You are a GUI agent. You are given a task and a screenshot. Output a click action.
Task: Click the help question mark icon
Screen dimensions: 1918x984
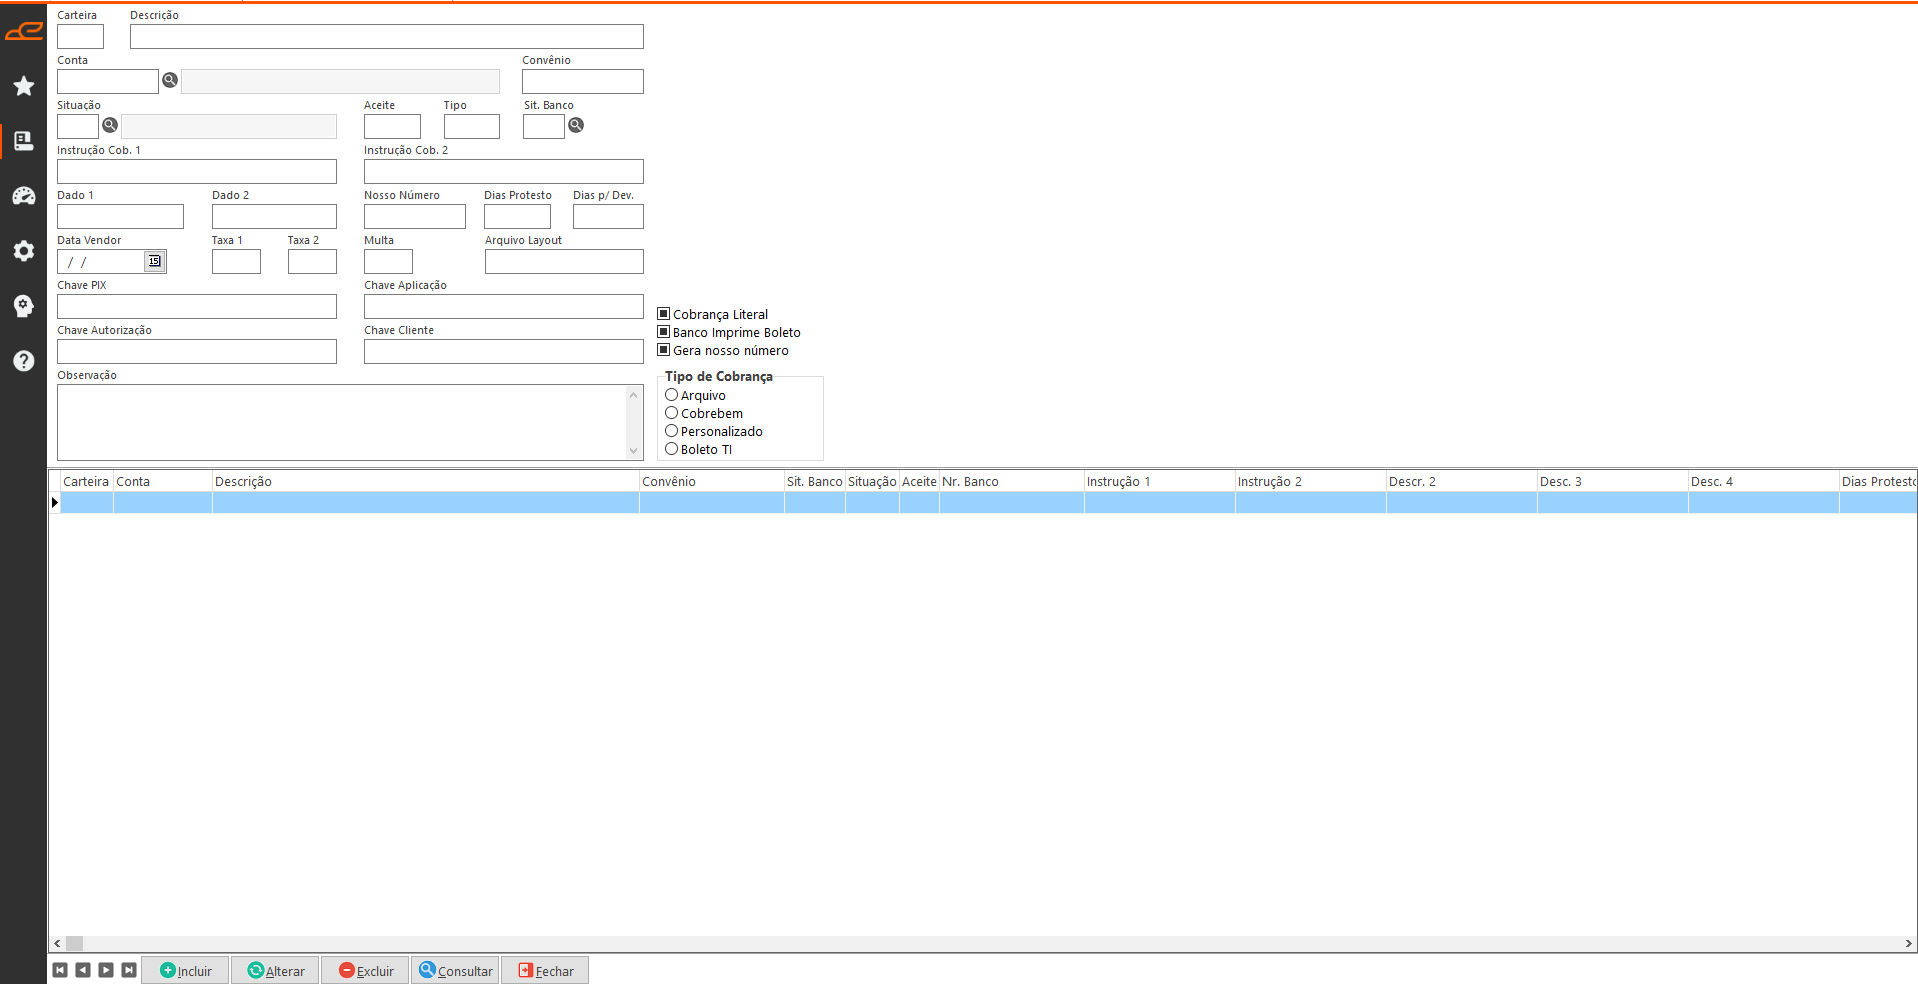[24, 361]
